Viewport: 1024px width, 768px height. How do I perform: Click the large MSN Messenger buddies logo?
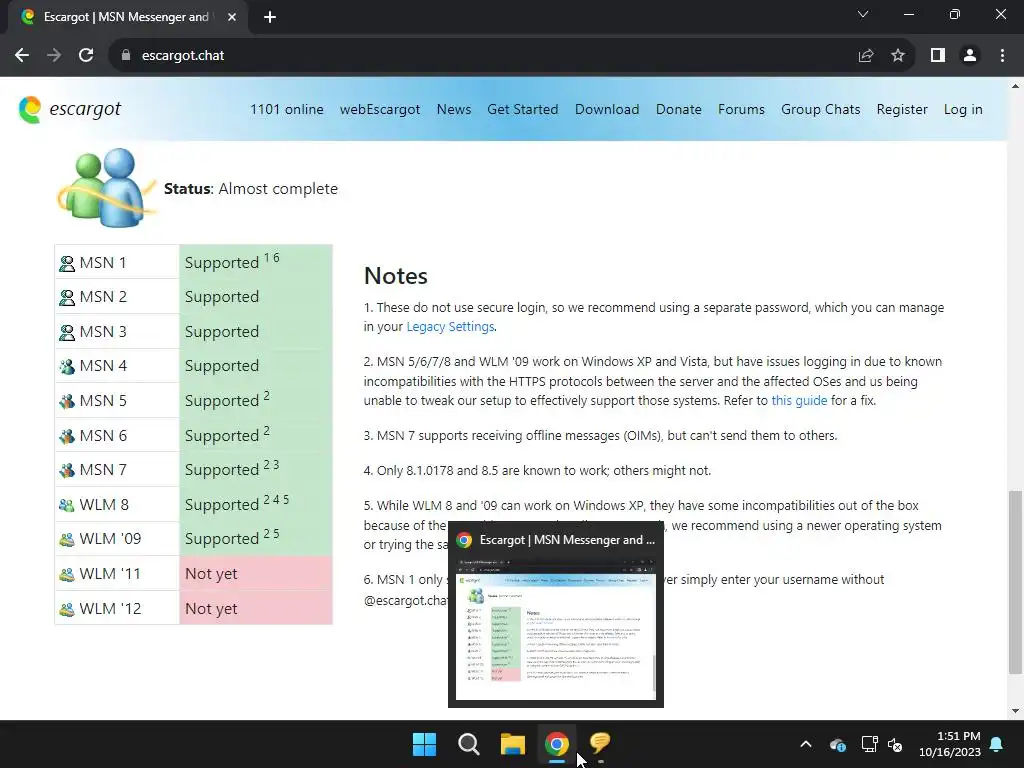click(107, 188)
